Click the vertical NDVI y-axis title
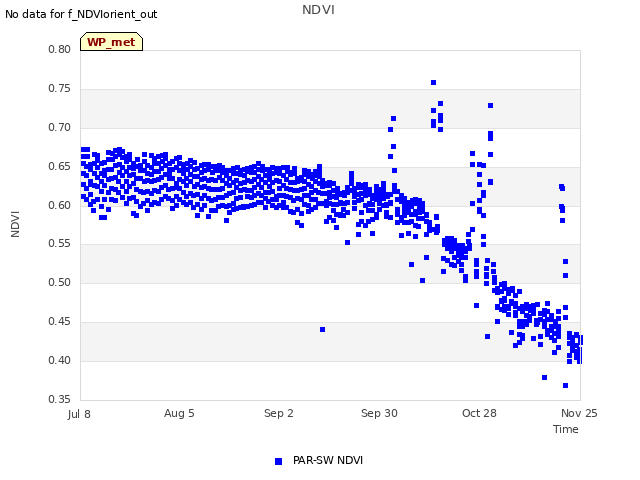640x480 pixels. click(15, 224)
